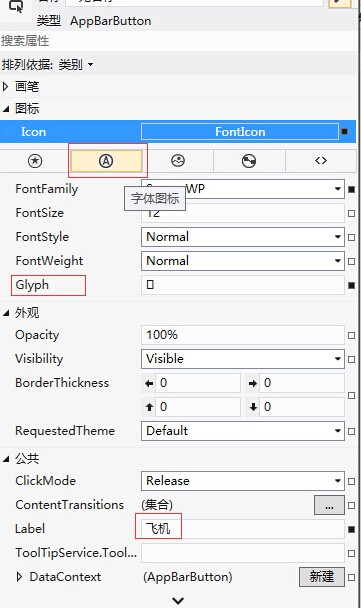Open the FontStyle Normal dropdown
This screenshot has height=608, width=361.
(243, 237)
